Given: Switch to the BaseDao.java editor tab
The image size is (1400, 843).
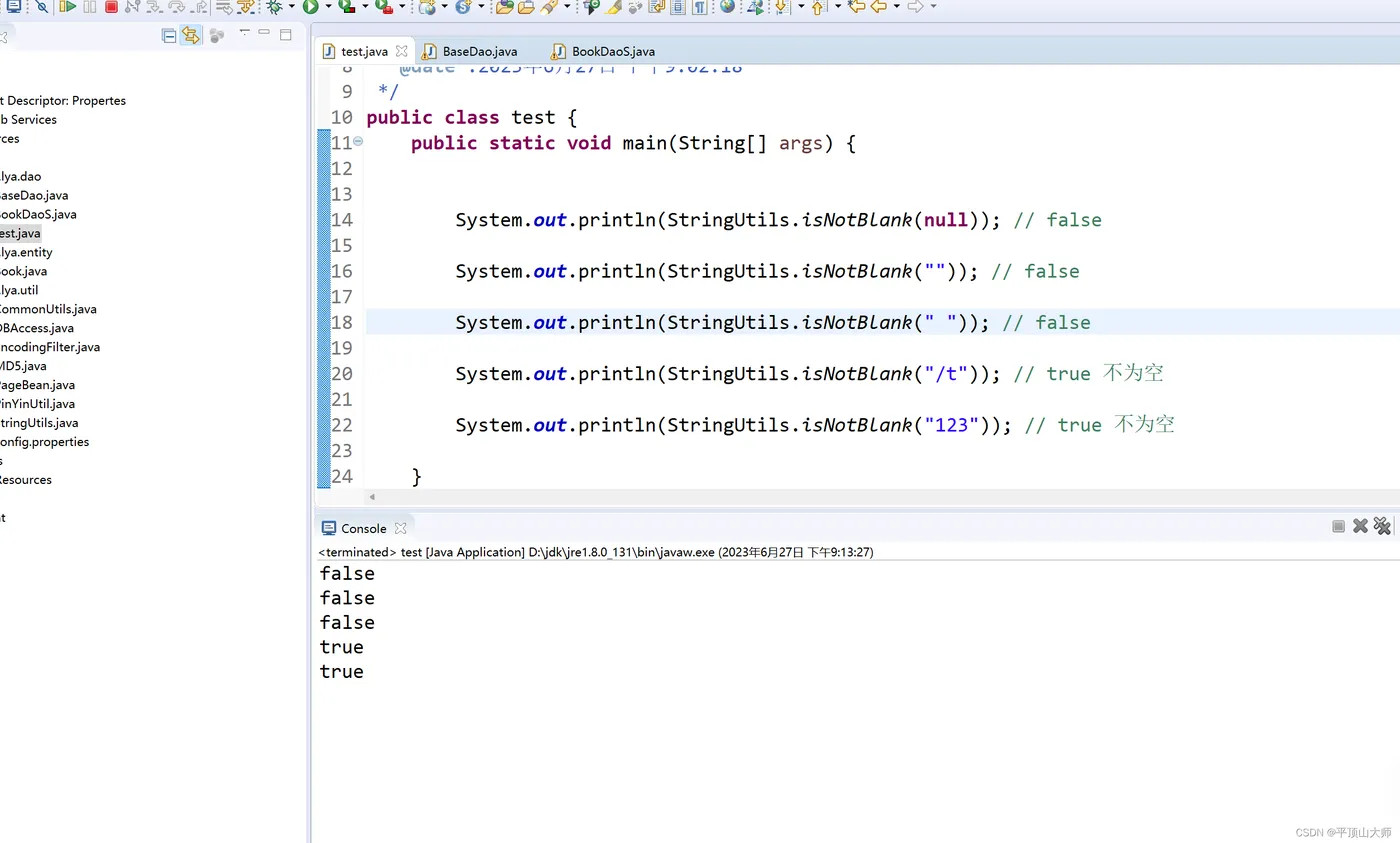Looking at the screenshot, I should pos(470,51).
